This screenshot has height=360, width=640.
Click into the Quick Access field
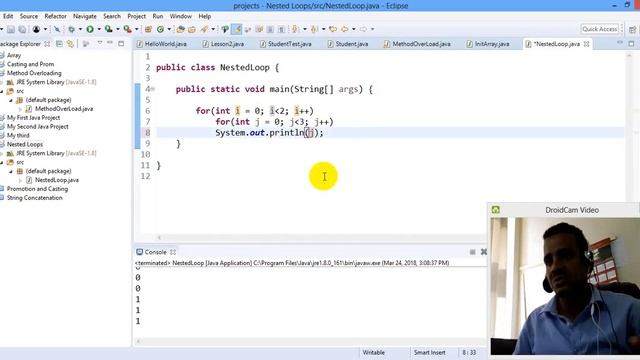point(600,29)
